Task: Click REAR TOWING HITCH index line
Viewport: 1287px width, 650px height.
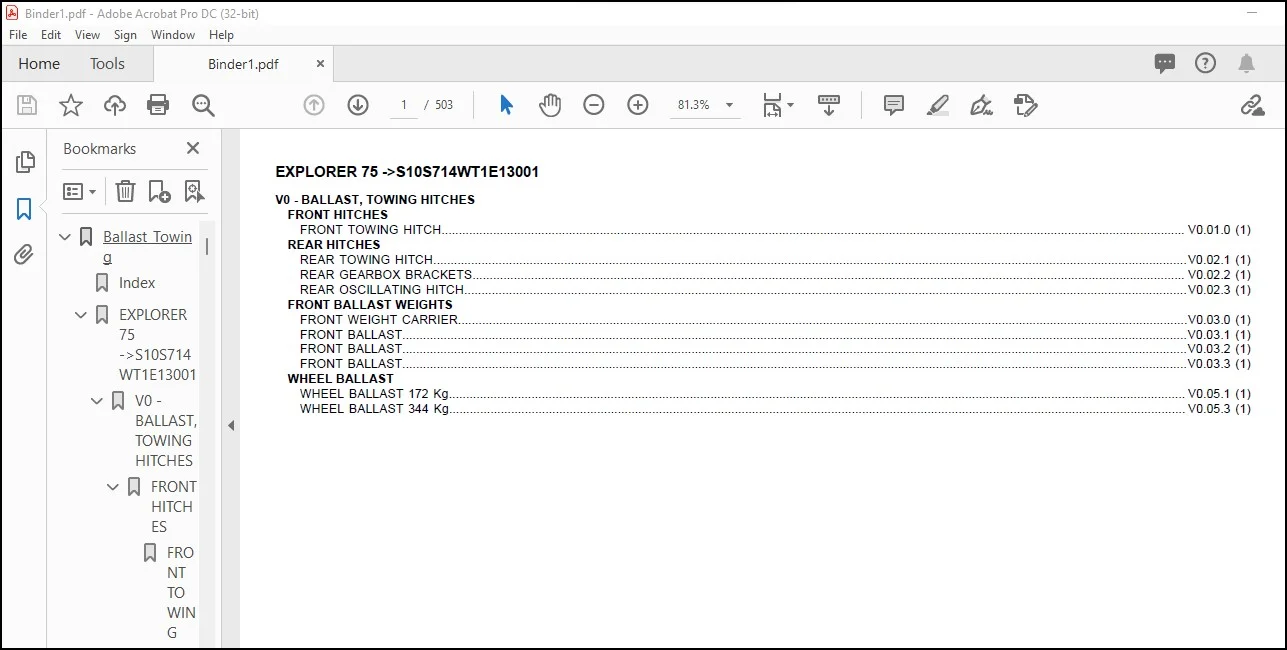Action: [x=774, y=259]
